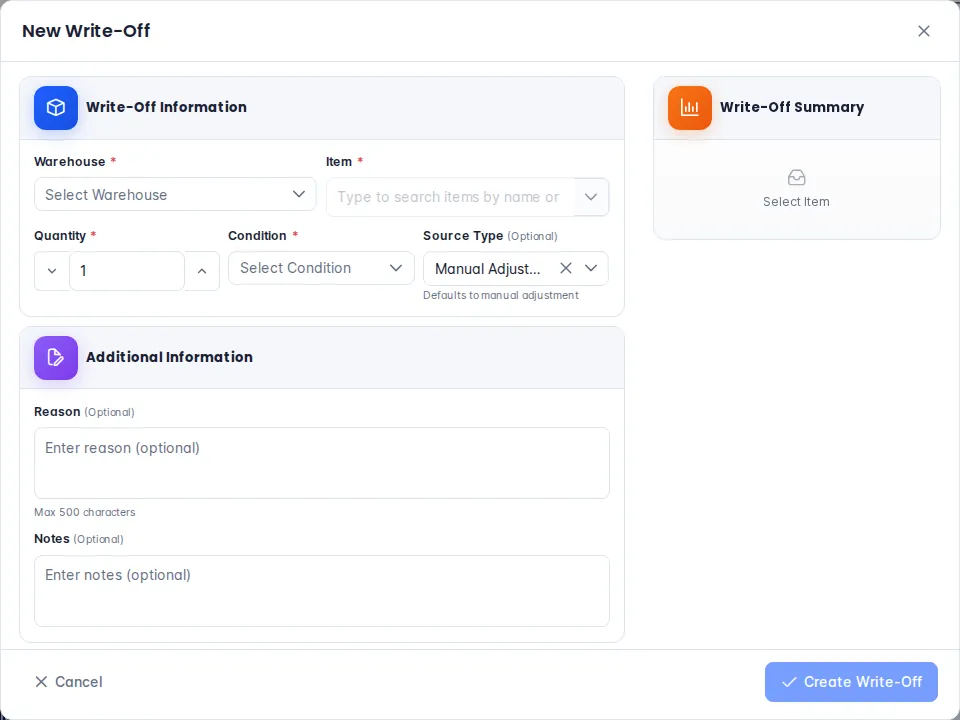Click the Notes text area
Viewport: 960px width, 720px height.
click(x=321, y=591)
